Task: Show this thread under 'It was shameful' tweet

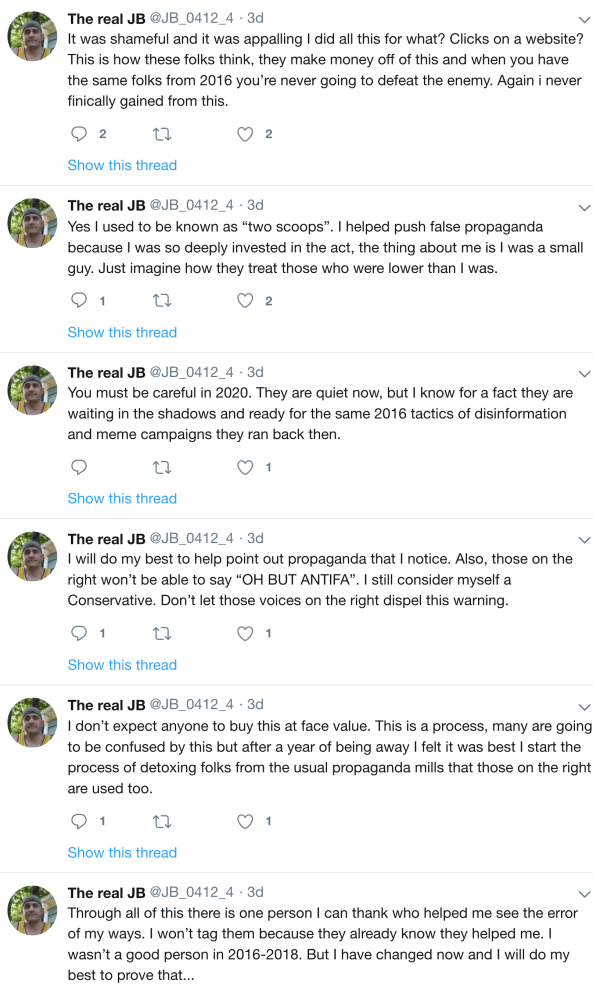Action: coord(122,165)
